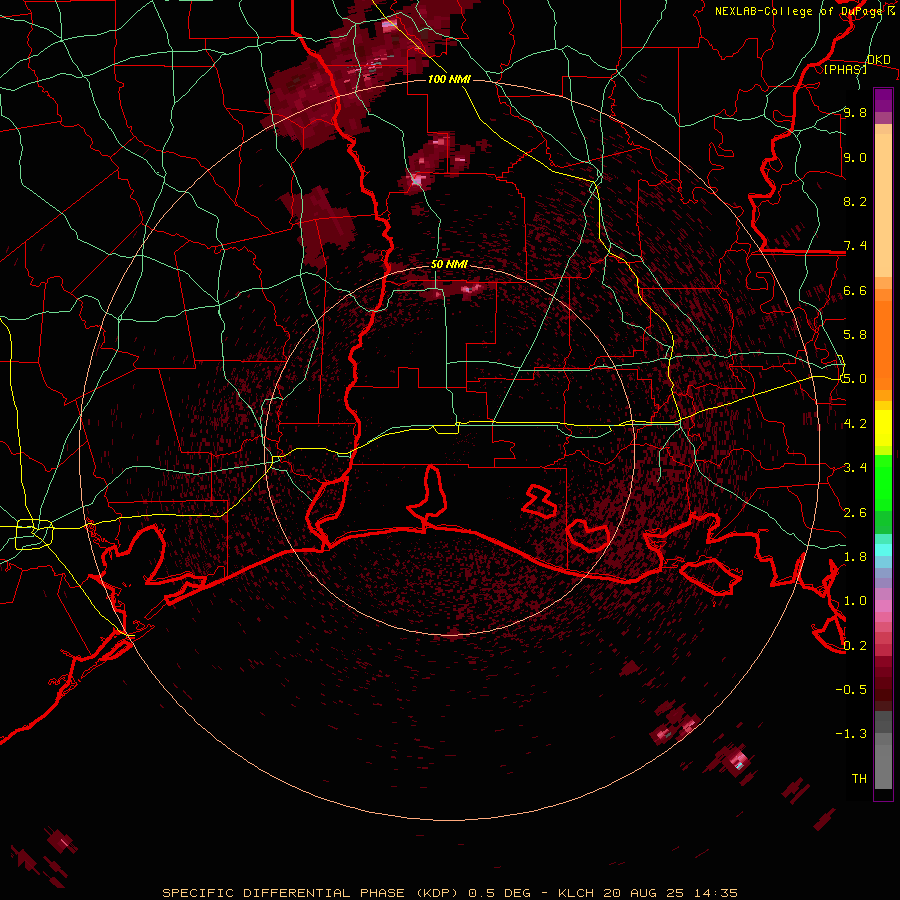Click the 6.6 scale value
Viewport: 900px width, 900px height.
tap(855, 290)
